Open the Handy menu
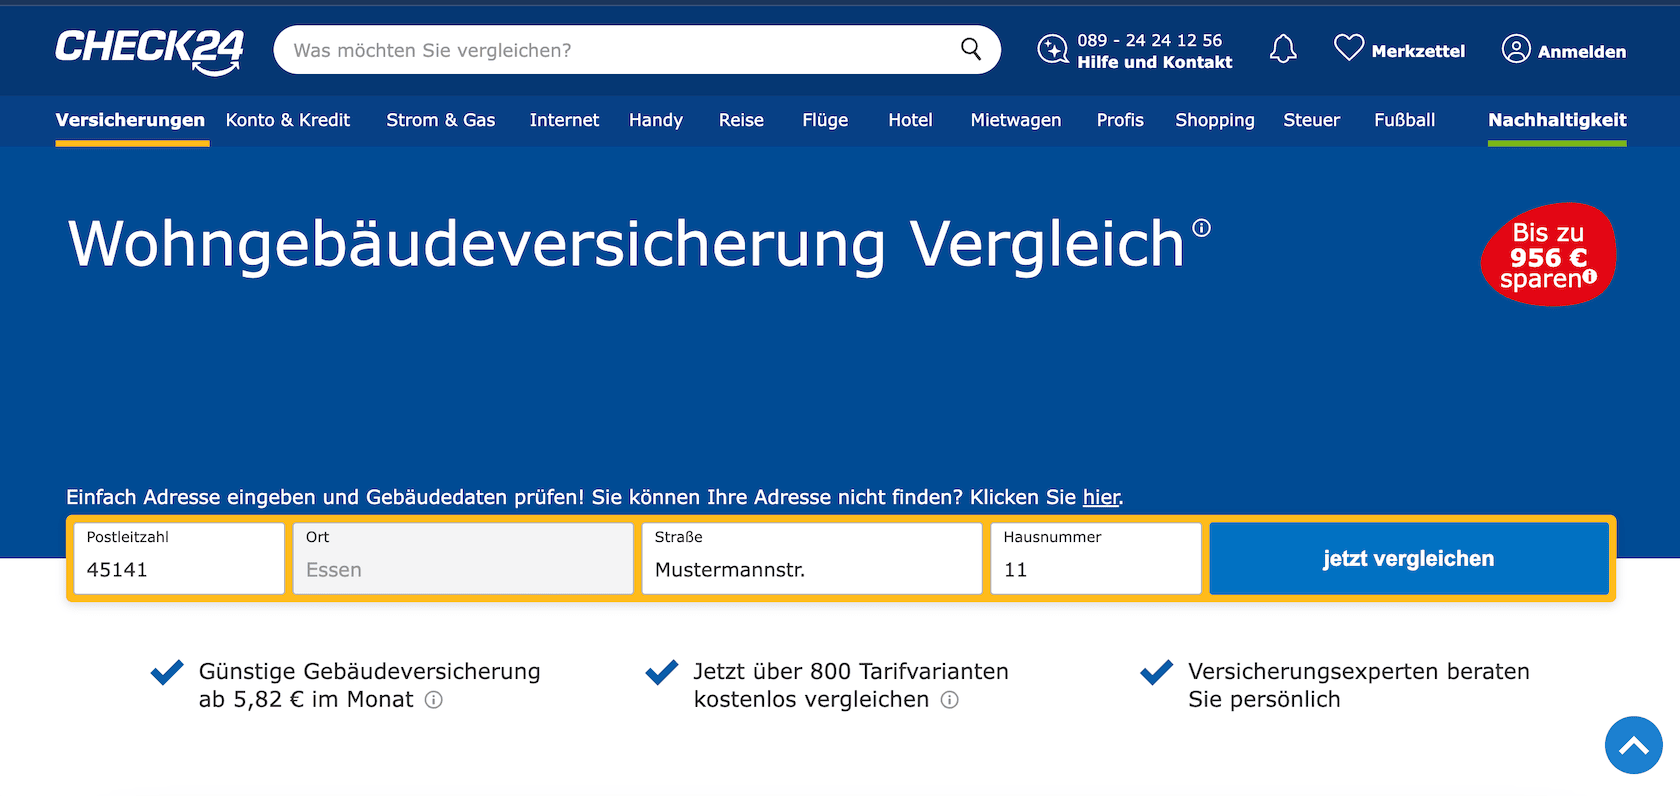This screenshot has height=796, width=1680. point(656,120)
